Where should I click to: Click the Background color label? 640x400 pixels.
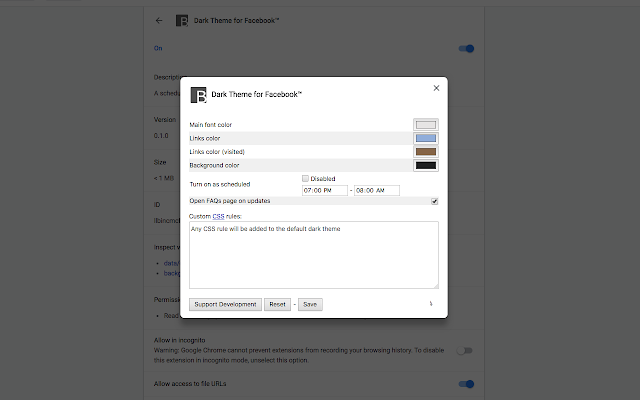214,165
